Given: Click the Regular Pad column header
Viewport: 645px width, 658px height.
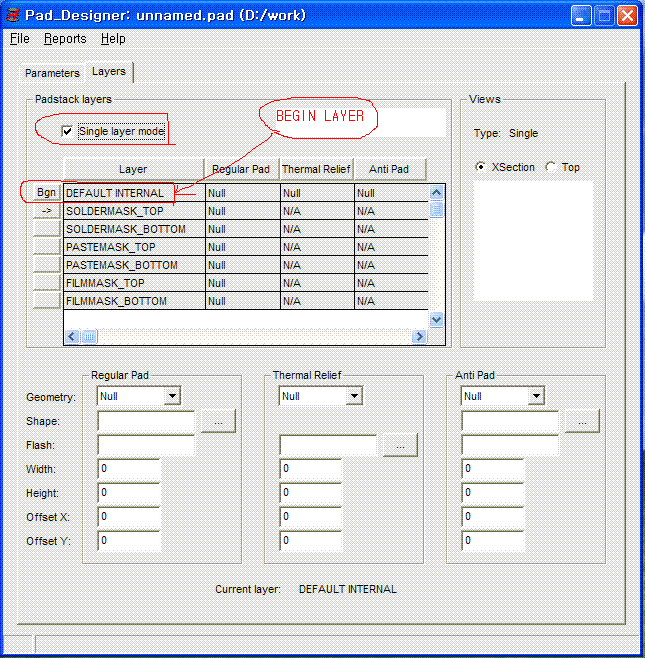Looking at the screenshot, I should [x=240, y=169].
